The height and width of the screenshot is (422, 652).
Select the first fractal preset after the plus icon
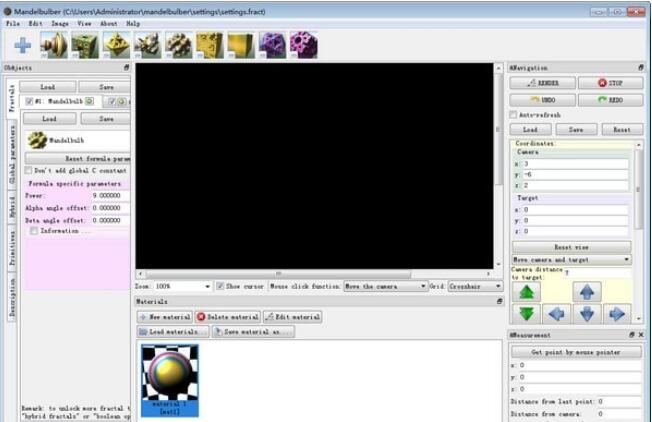point(53,45)
